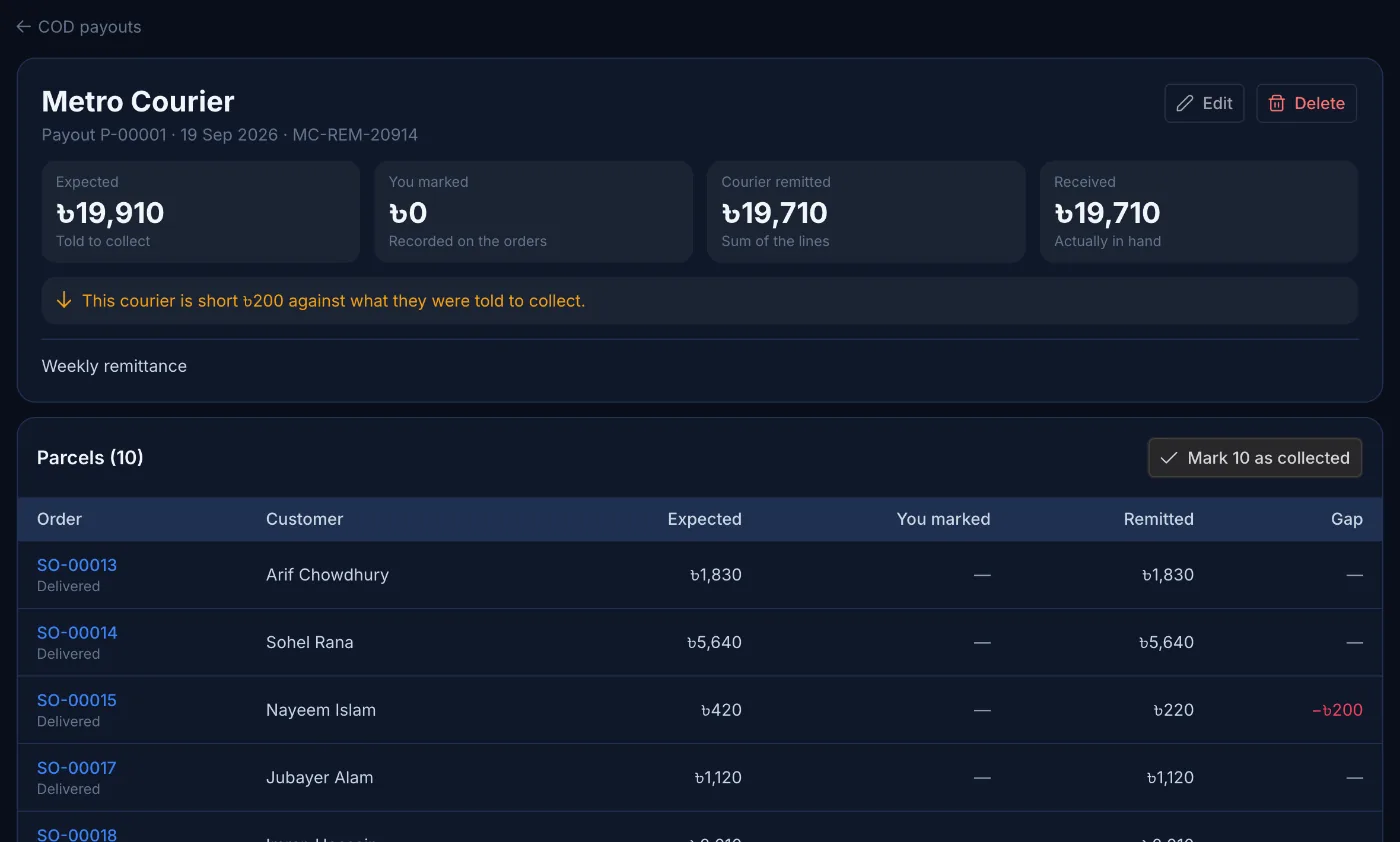Click the Remitted column header
Image resolution: width=1400 pixels, height=842 pixels.
1158,519
